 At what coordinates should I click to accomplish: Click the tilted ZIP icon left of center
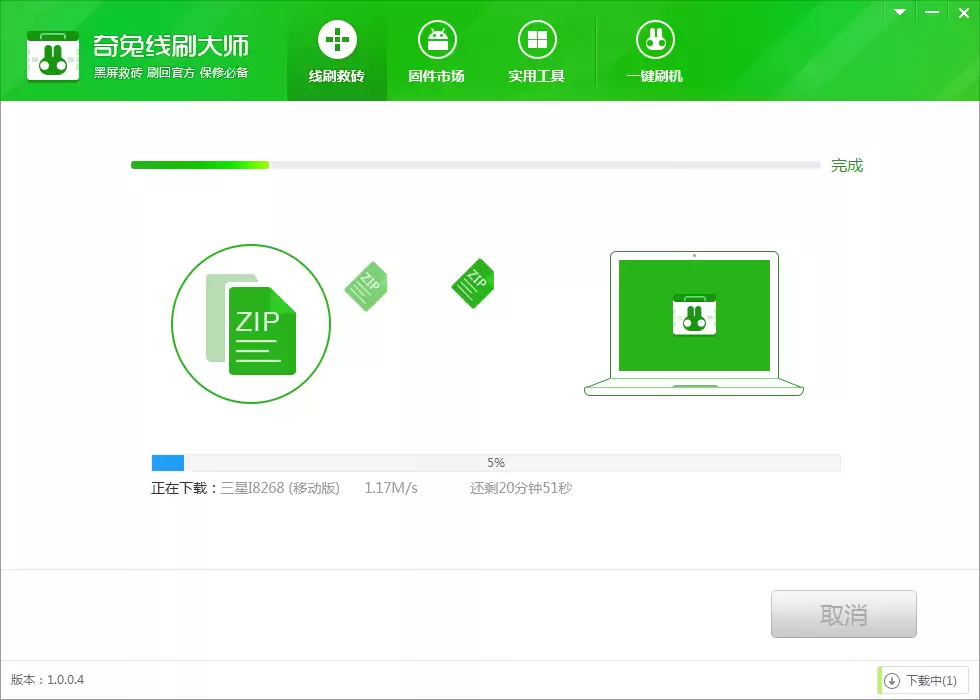[366, 286]
